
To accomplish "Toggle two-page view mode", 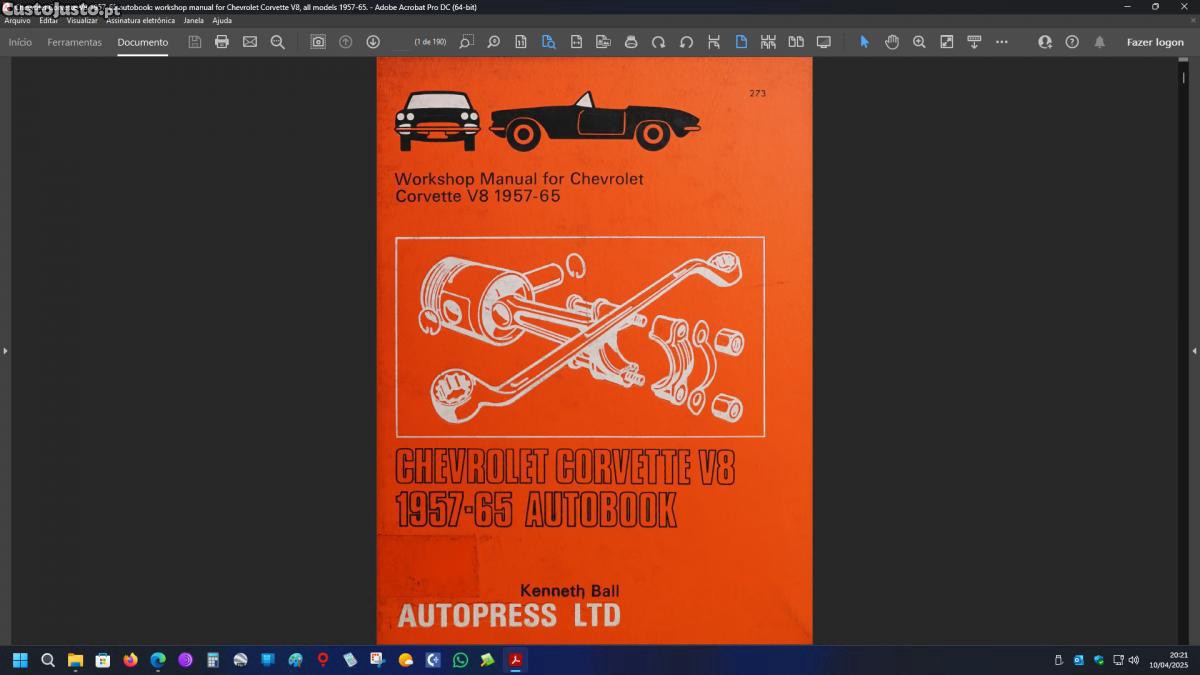I will (x=796, y=42).
